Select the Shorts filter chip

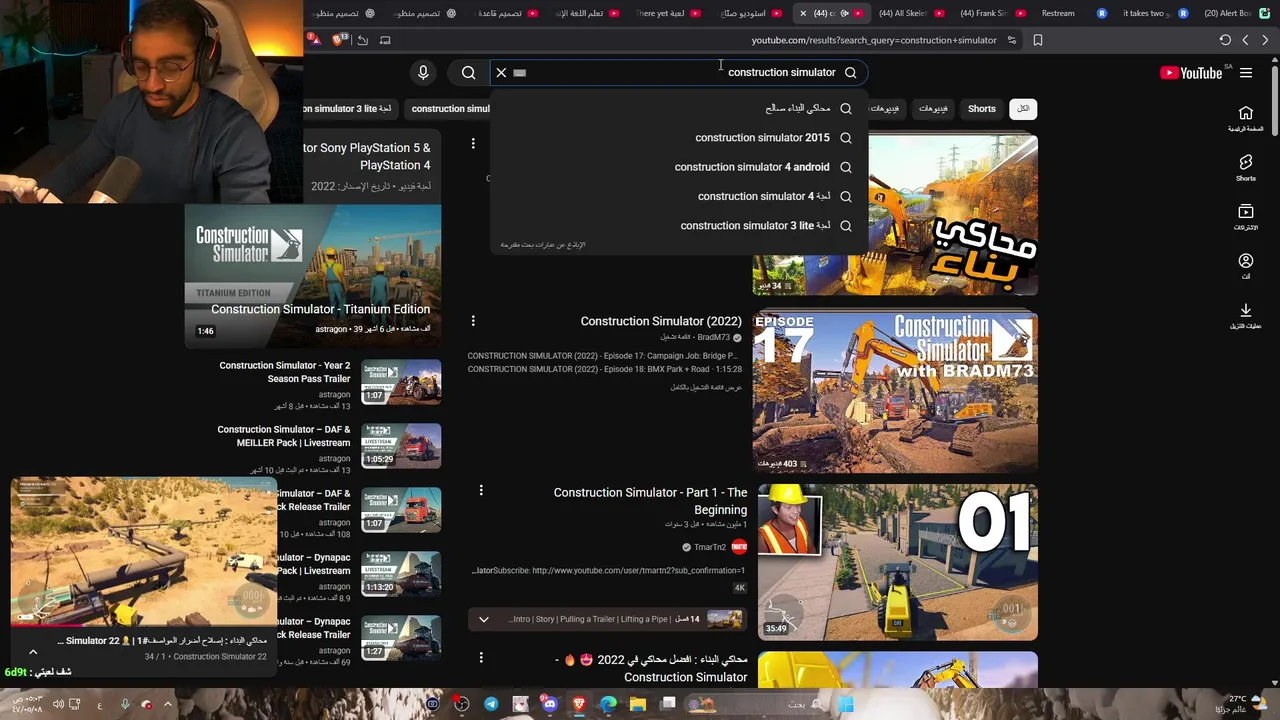point(981,108)
